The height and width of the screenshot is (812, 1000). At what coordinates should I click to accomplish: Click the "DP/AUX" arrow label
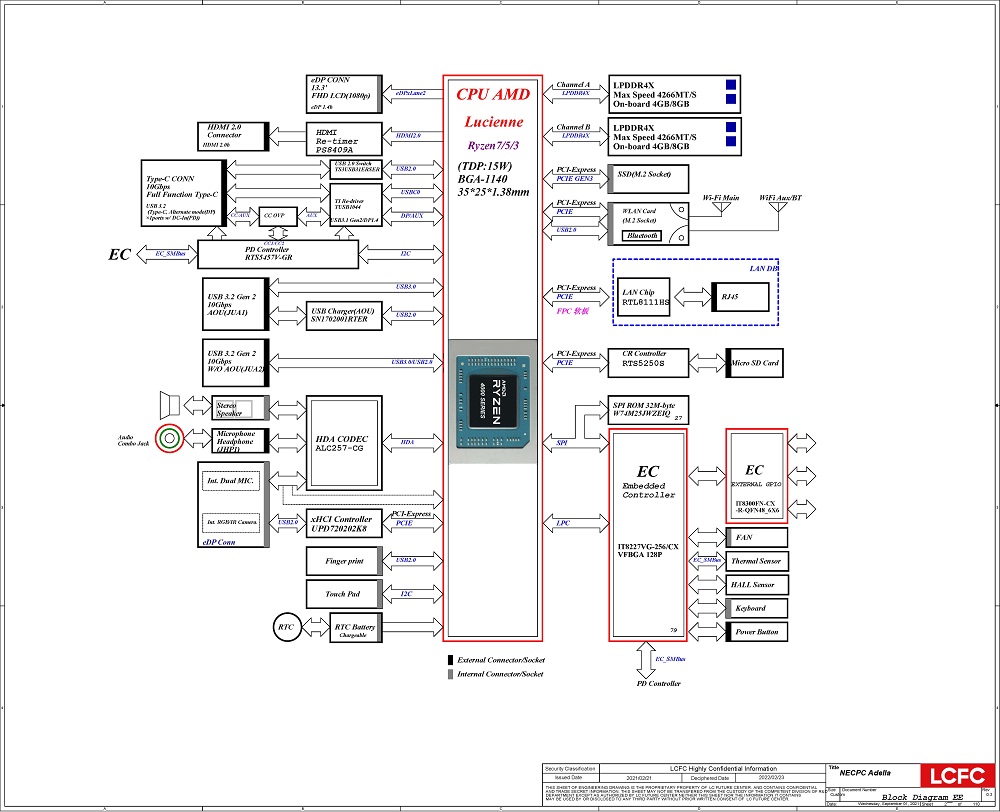(412, 216)
